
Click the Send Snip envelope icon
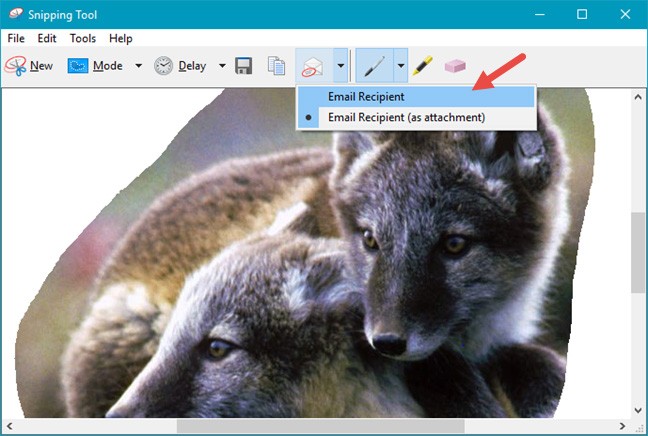coord(313,66)
